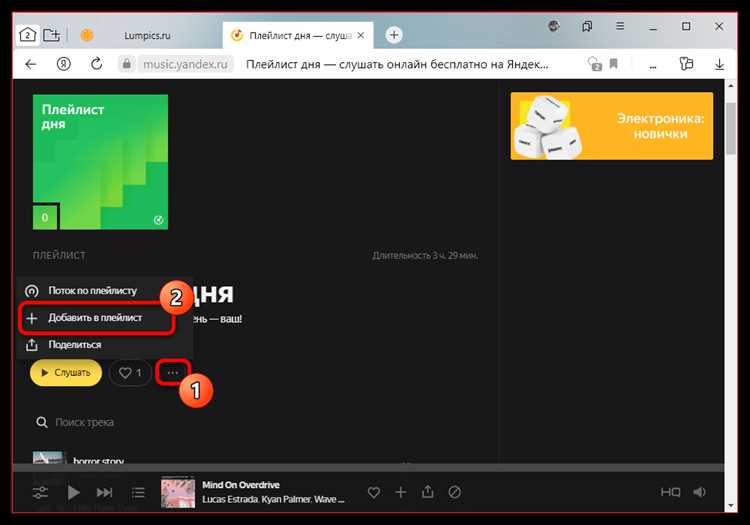Open the bookmarks collections icon in title bar
This screenshot has width=750, height=525.
587,26
